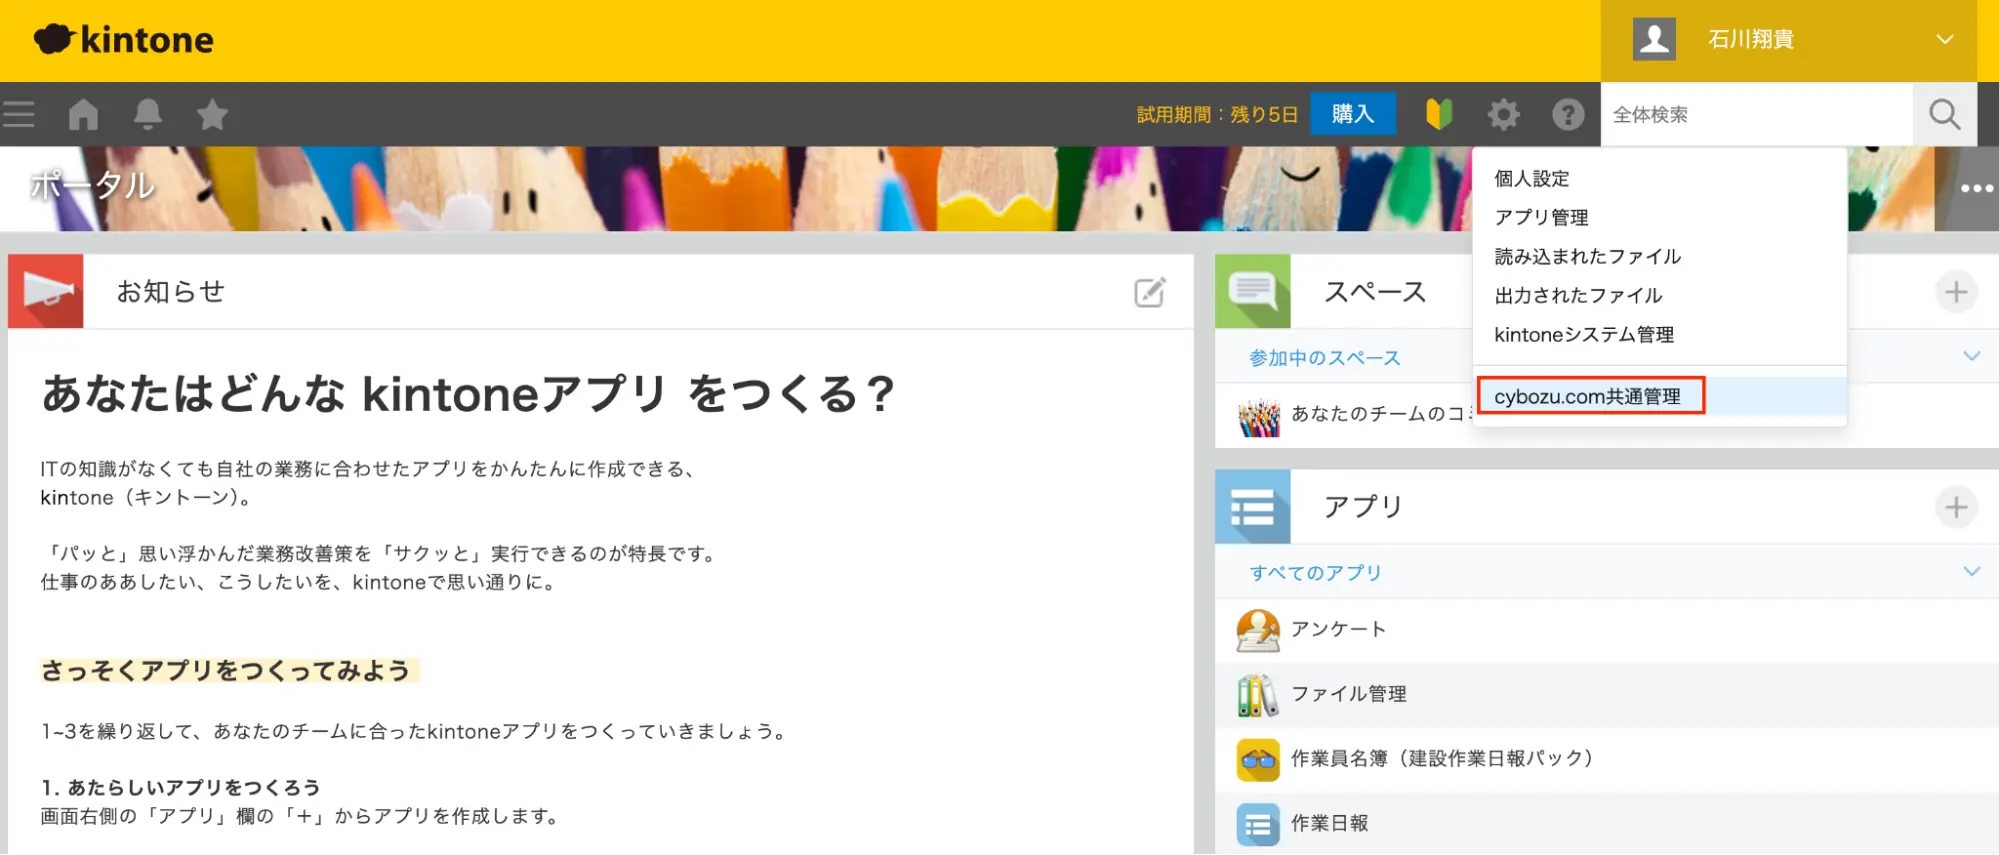The height and width of the screenshot is (855, 1999).
Task: Click the team space pencils thumbnail
Action: coord(1259,416)
